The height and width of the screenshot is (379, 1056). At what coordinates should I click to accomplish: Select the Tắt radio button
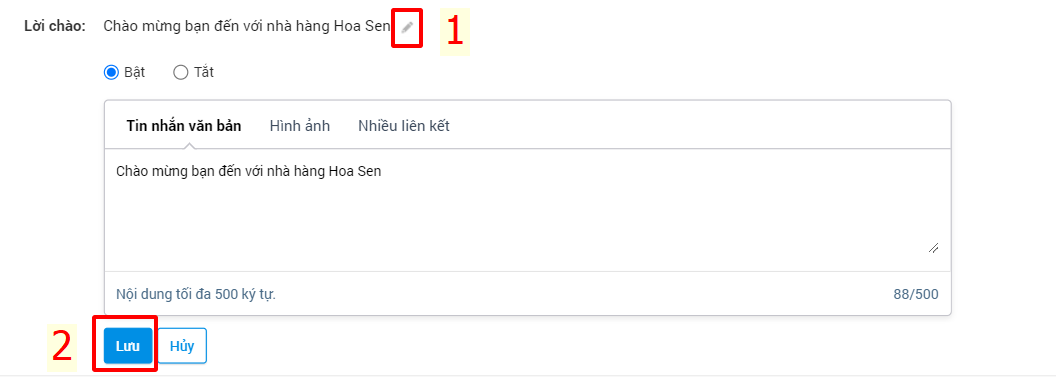pyautogui.click(x=180, y=72)
